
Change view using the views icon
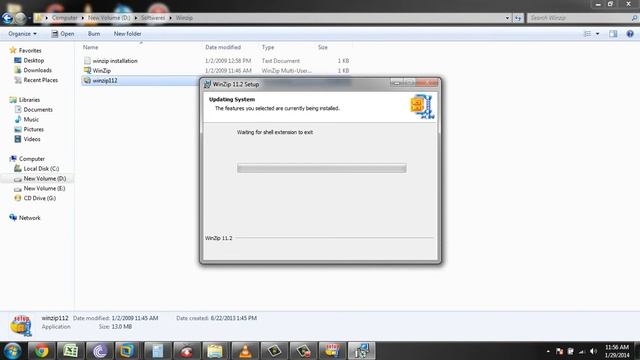click(x=587, y=34)
